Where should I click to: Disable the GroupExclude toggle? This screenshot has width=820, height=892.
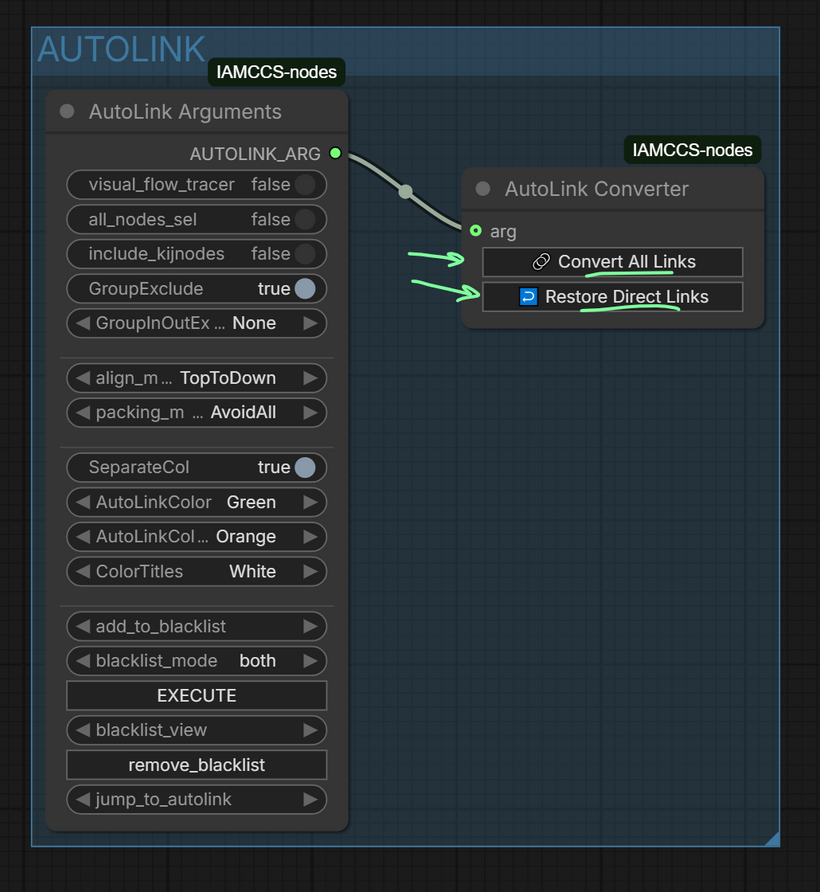305,289
